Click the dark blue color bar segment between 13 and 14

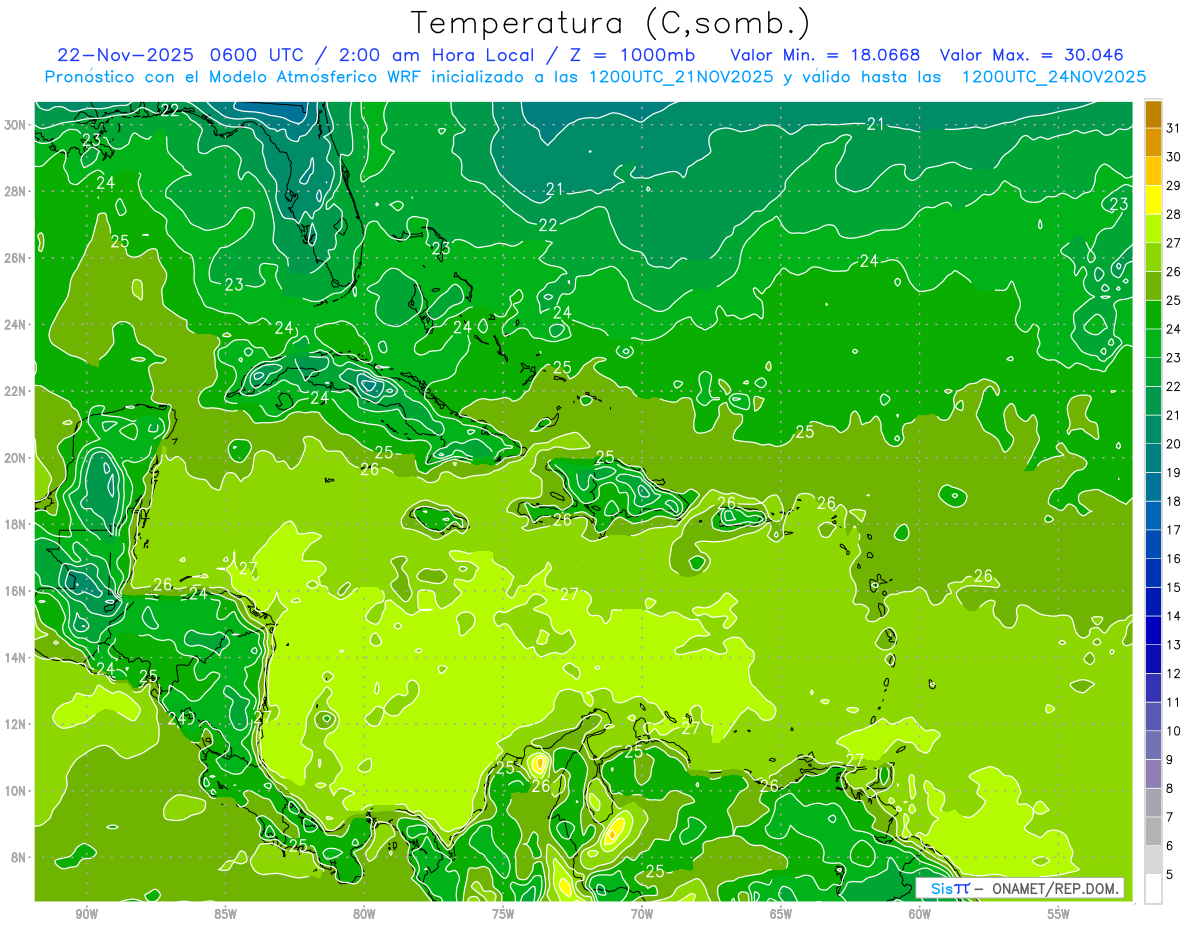pos(1154,630)
